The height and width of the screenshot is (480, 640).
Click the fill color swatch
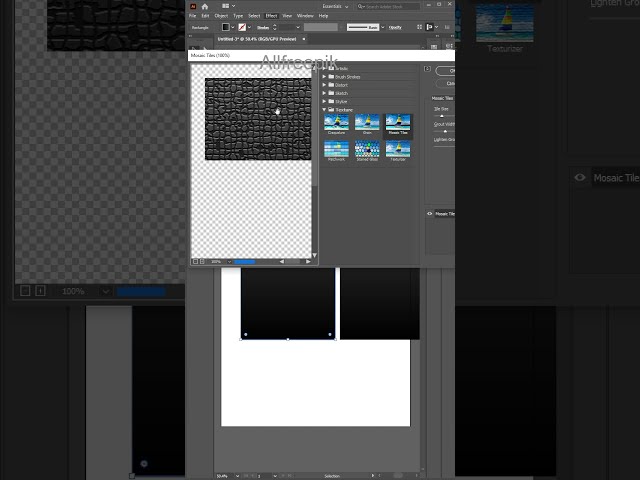pos(226,27)
